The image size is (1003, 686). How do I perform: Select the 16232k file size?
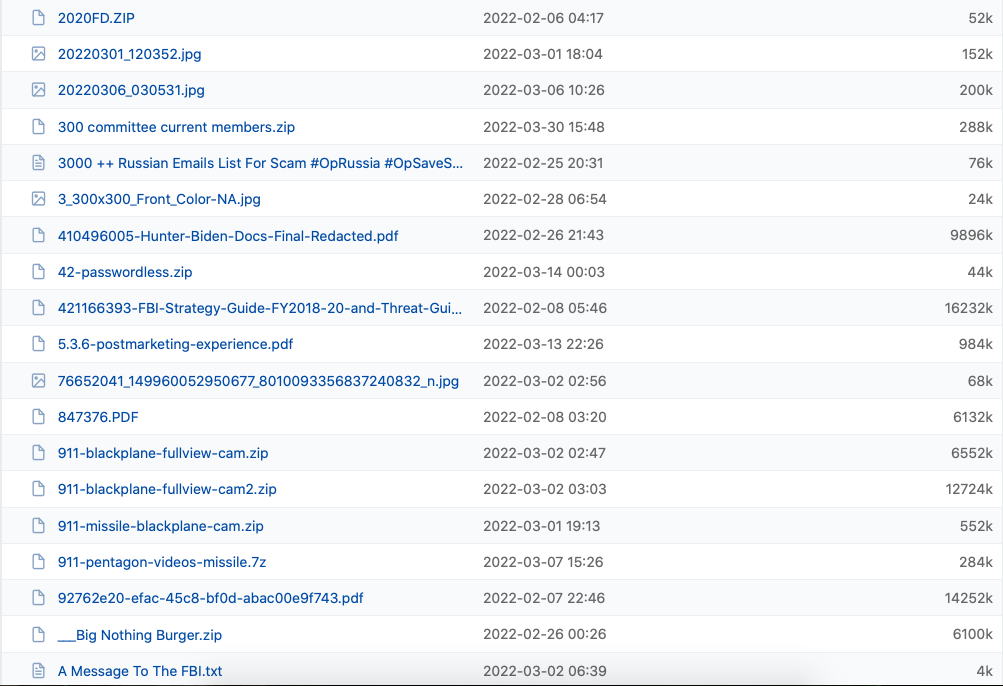pyautogui.click(x=968, y=308)
